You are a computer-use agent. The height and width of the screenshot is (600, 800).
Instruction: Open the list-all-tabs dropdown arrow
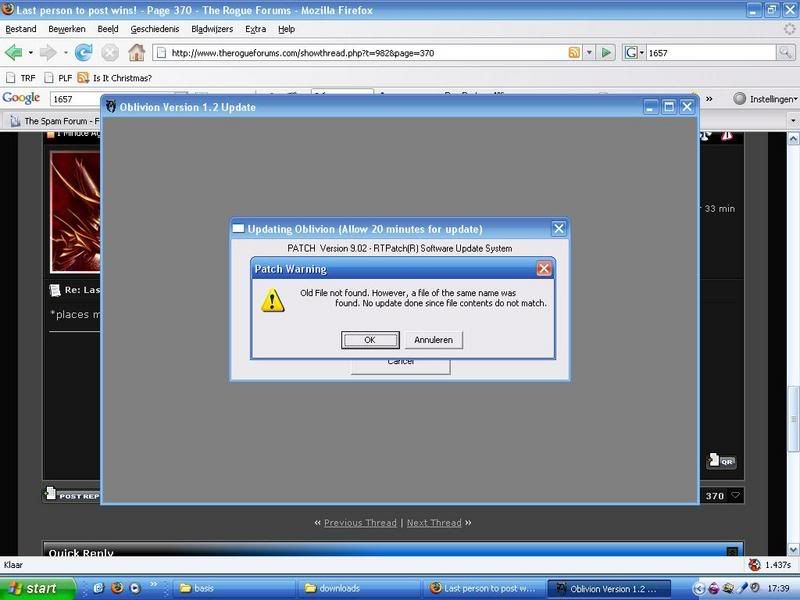(x=793, y=121)
